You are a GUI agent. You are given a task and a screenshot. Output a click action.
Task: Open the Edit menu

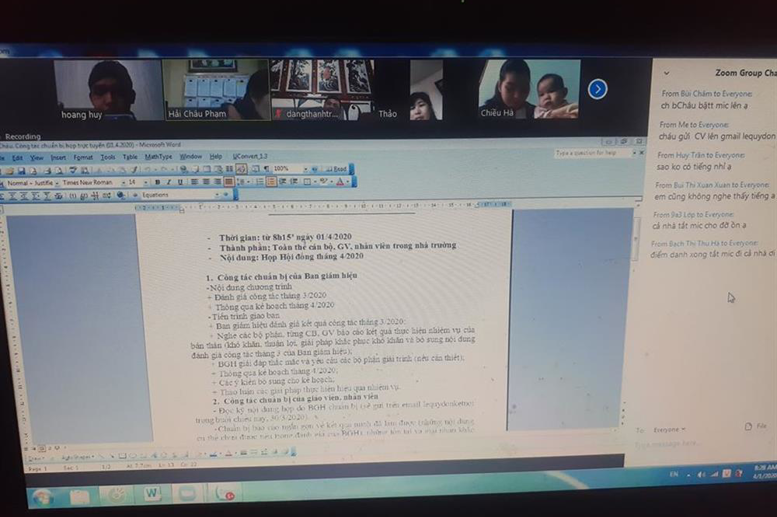[17, 158]
